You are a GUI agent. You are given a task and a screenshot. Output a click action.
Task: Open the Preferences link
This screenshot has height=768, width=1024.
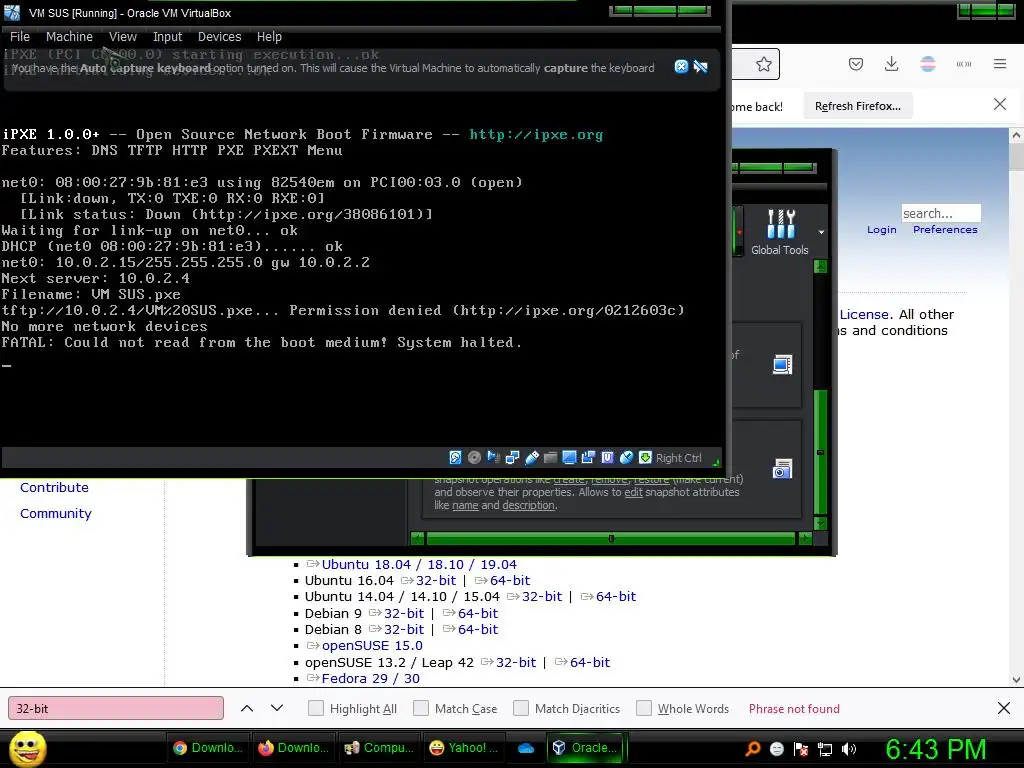pyautogui.click(x=945, y=230)
